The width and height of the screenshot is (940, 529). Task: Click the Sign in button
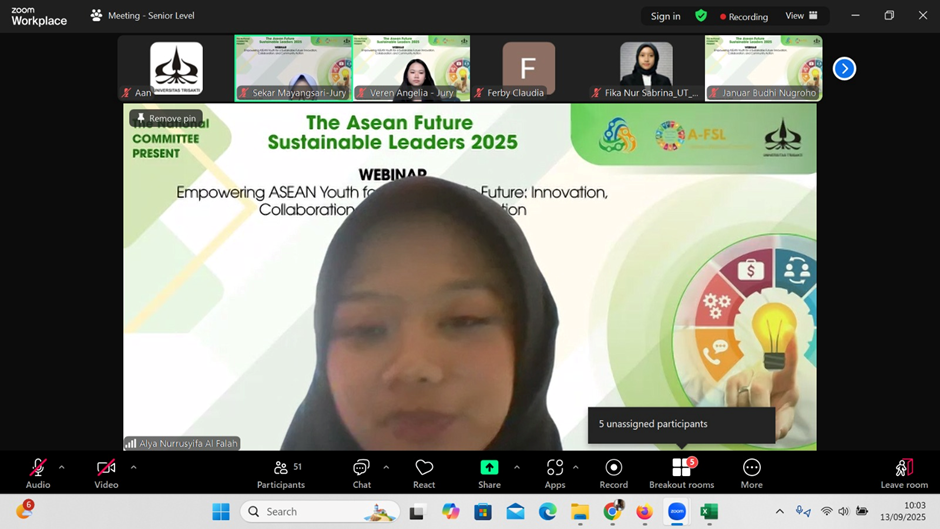(665, 16)
